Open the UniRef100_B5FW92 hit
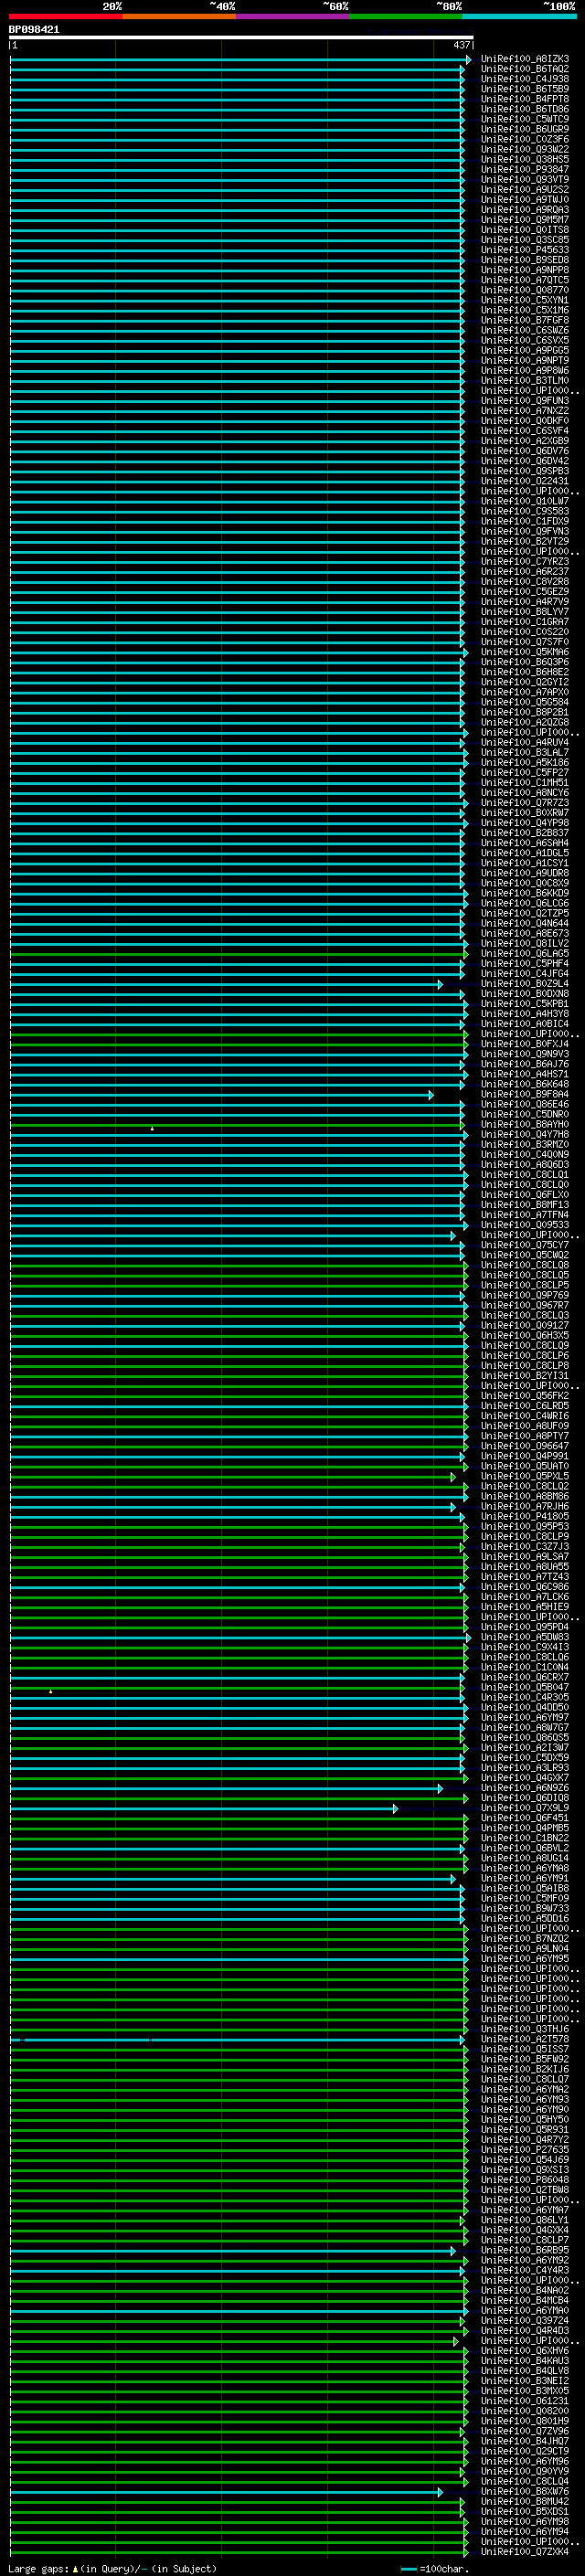 tap(525, 2059)
